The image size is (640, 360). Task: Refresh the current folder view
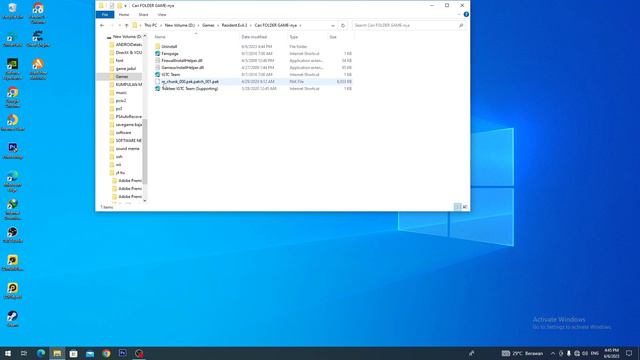coord(343,25)
